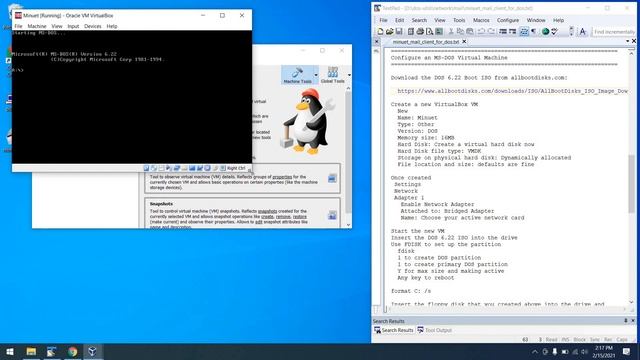The image size is (640, 360).
Task: Open TextPad Macros menu
Action: point(481,20)
